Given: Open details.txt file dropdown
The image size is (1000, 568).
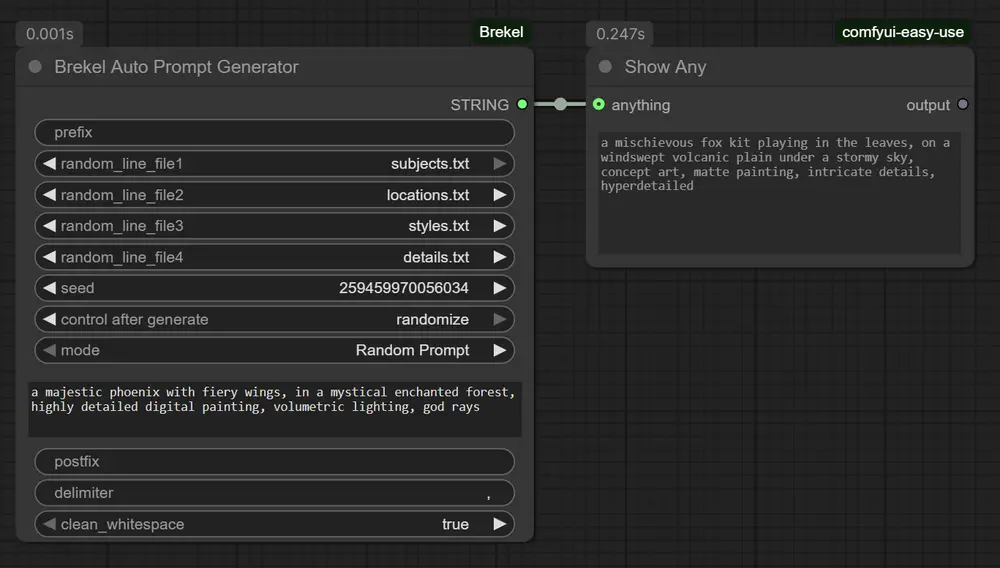Looking at the screenshot, I should pyautogui.click(x=436, y=257).
